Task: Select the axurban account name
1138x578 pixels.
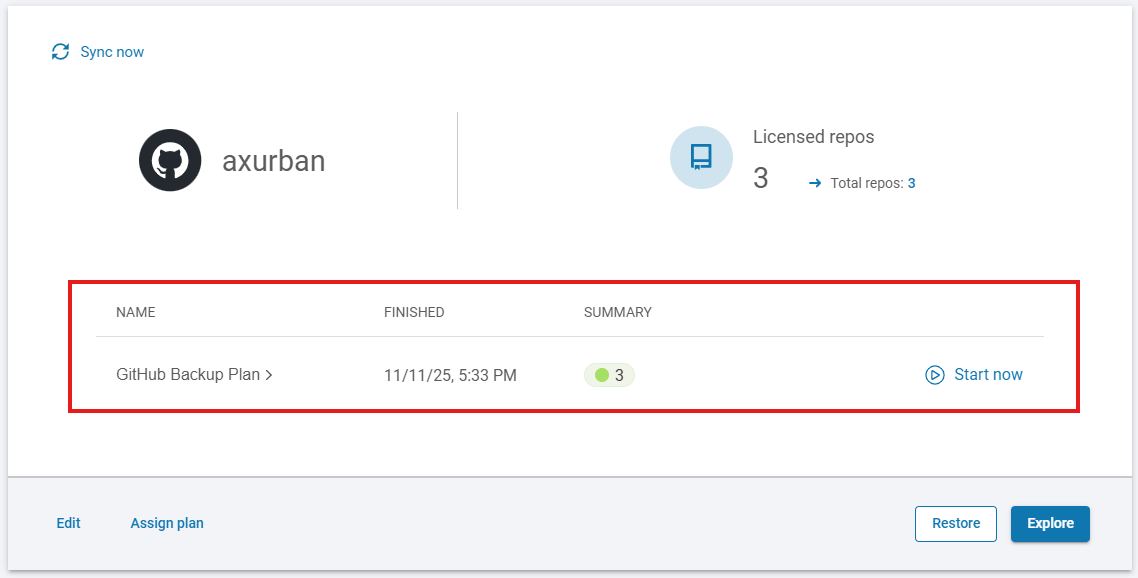Action: pos(273,161)
